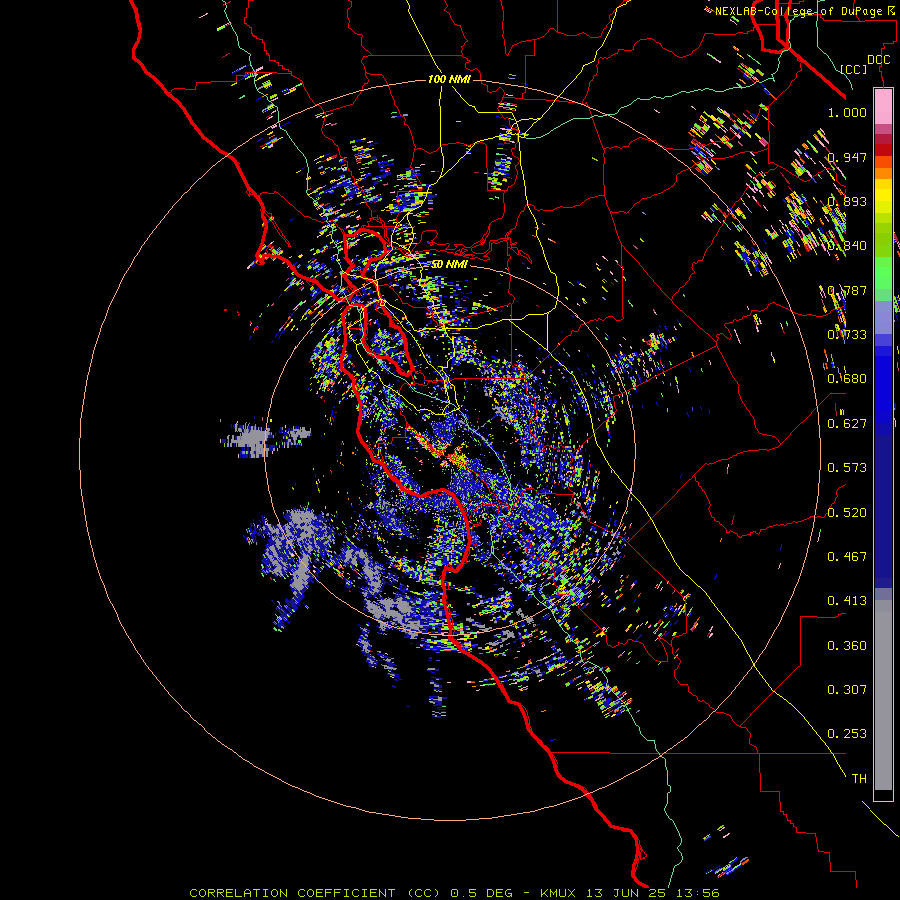Image resolution: width=900 pixels, height=900 pixels.
Task: Pick the pink swatch atop color bar
Action: 883,107
